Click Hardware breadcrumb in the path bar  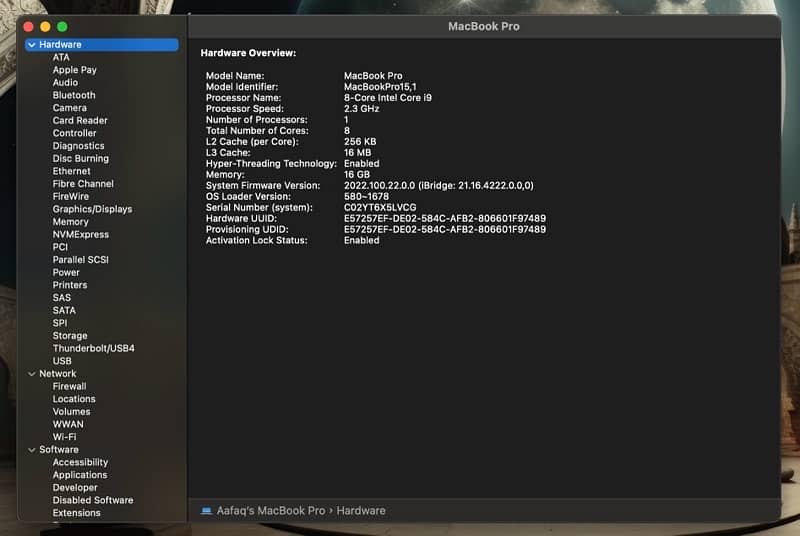coord(360,510)
